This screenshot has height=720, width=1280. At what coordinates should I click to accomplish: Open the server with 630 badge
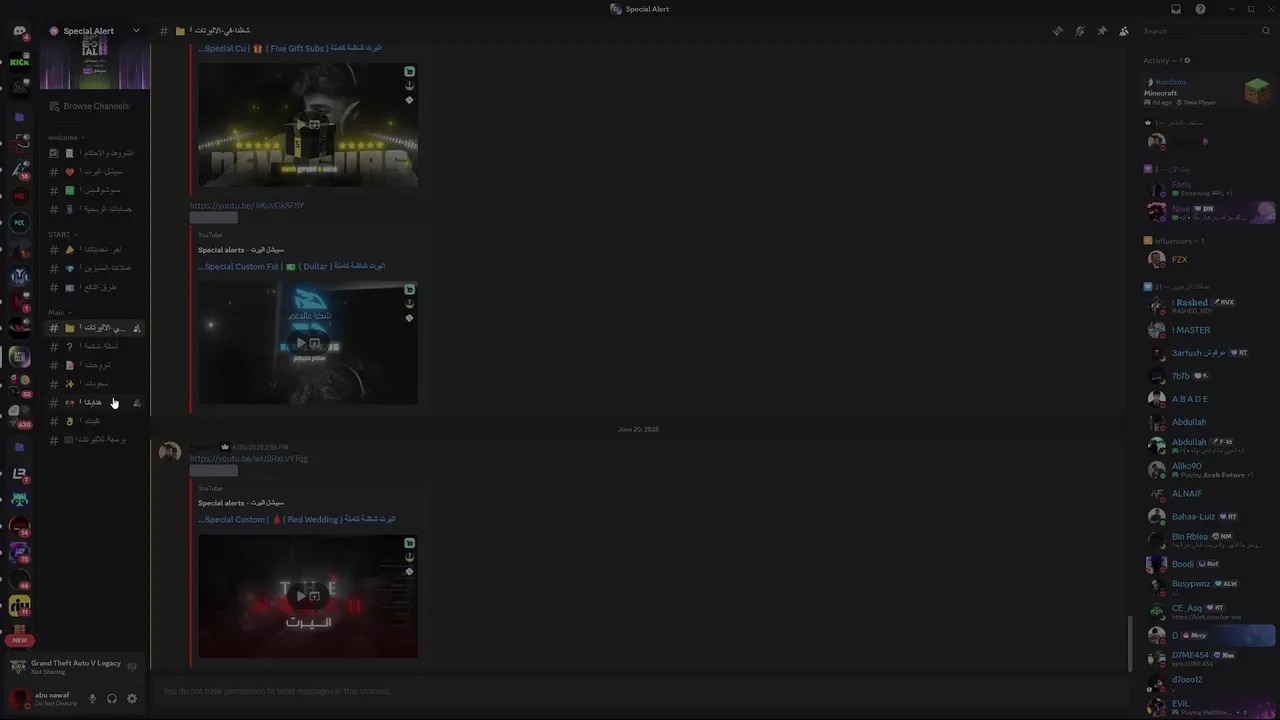tap(19, 416)
